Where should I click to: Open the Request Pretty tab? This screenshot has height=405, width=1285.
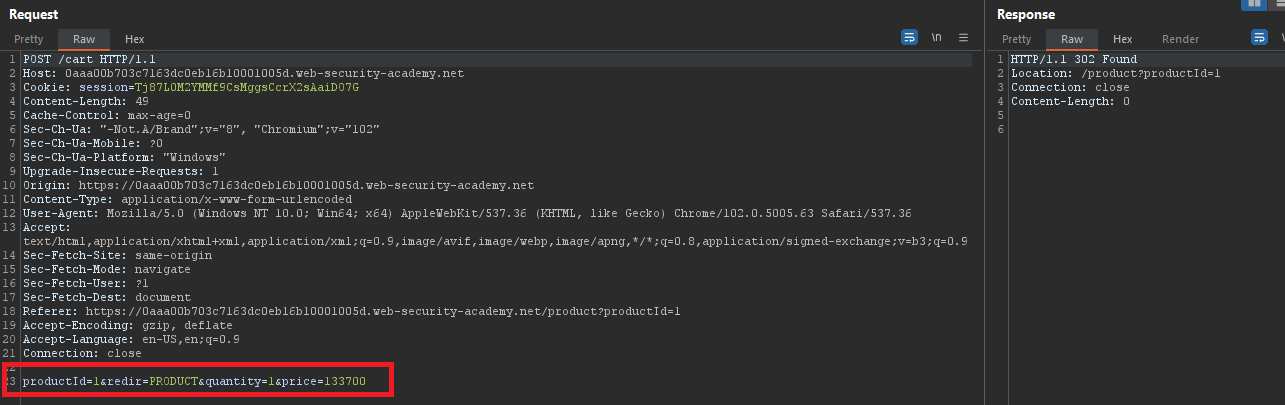pyautogui.click(x=29, y=39)
